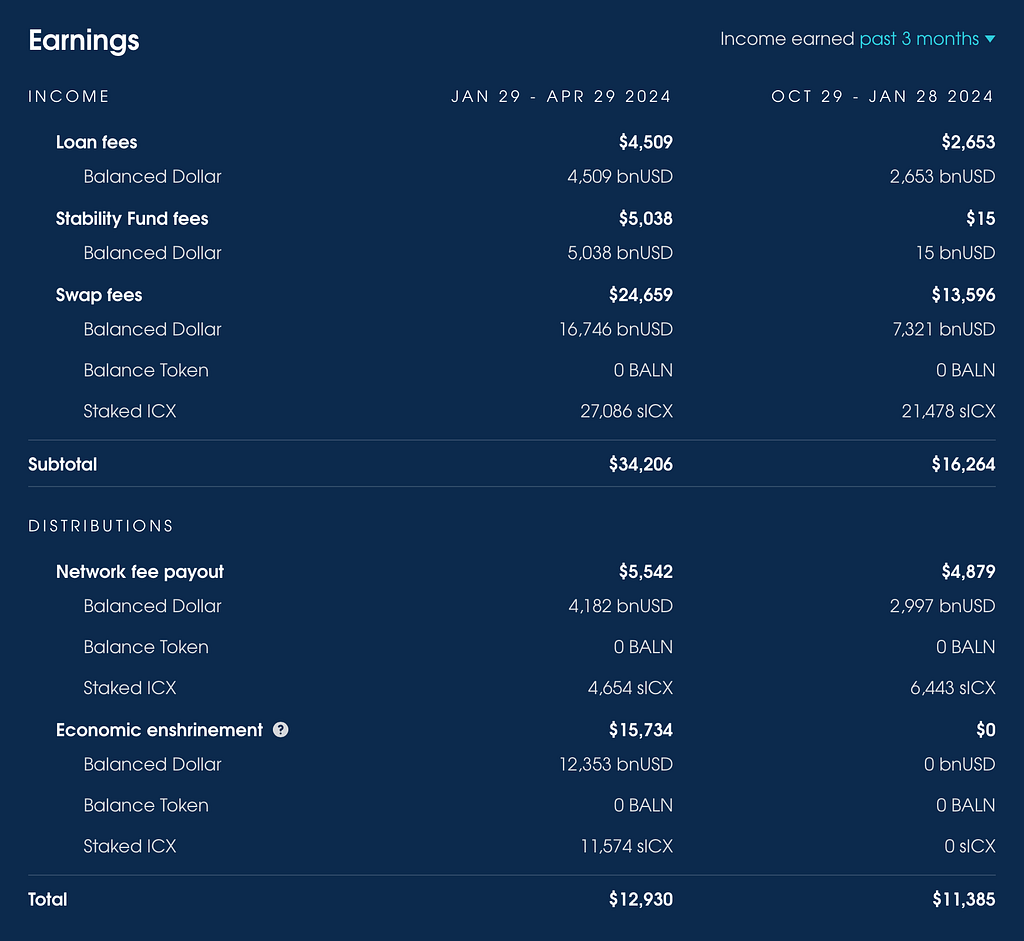Screen dimensions: 1024x941
Task: Click the $15,734 enshrinement amount
Action: (641, 729)
